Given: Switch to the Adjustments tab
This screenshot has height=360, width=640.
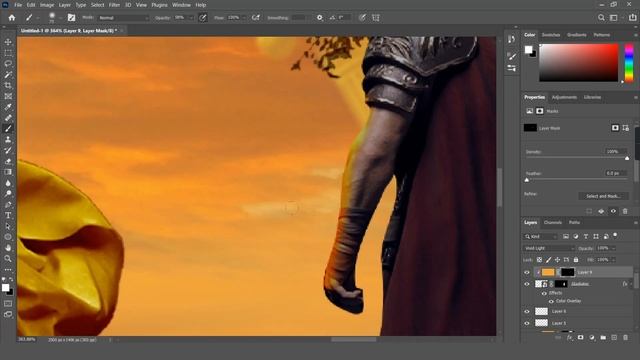Looking at the screenshot, I should tap(564, 98).
